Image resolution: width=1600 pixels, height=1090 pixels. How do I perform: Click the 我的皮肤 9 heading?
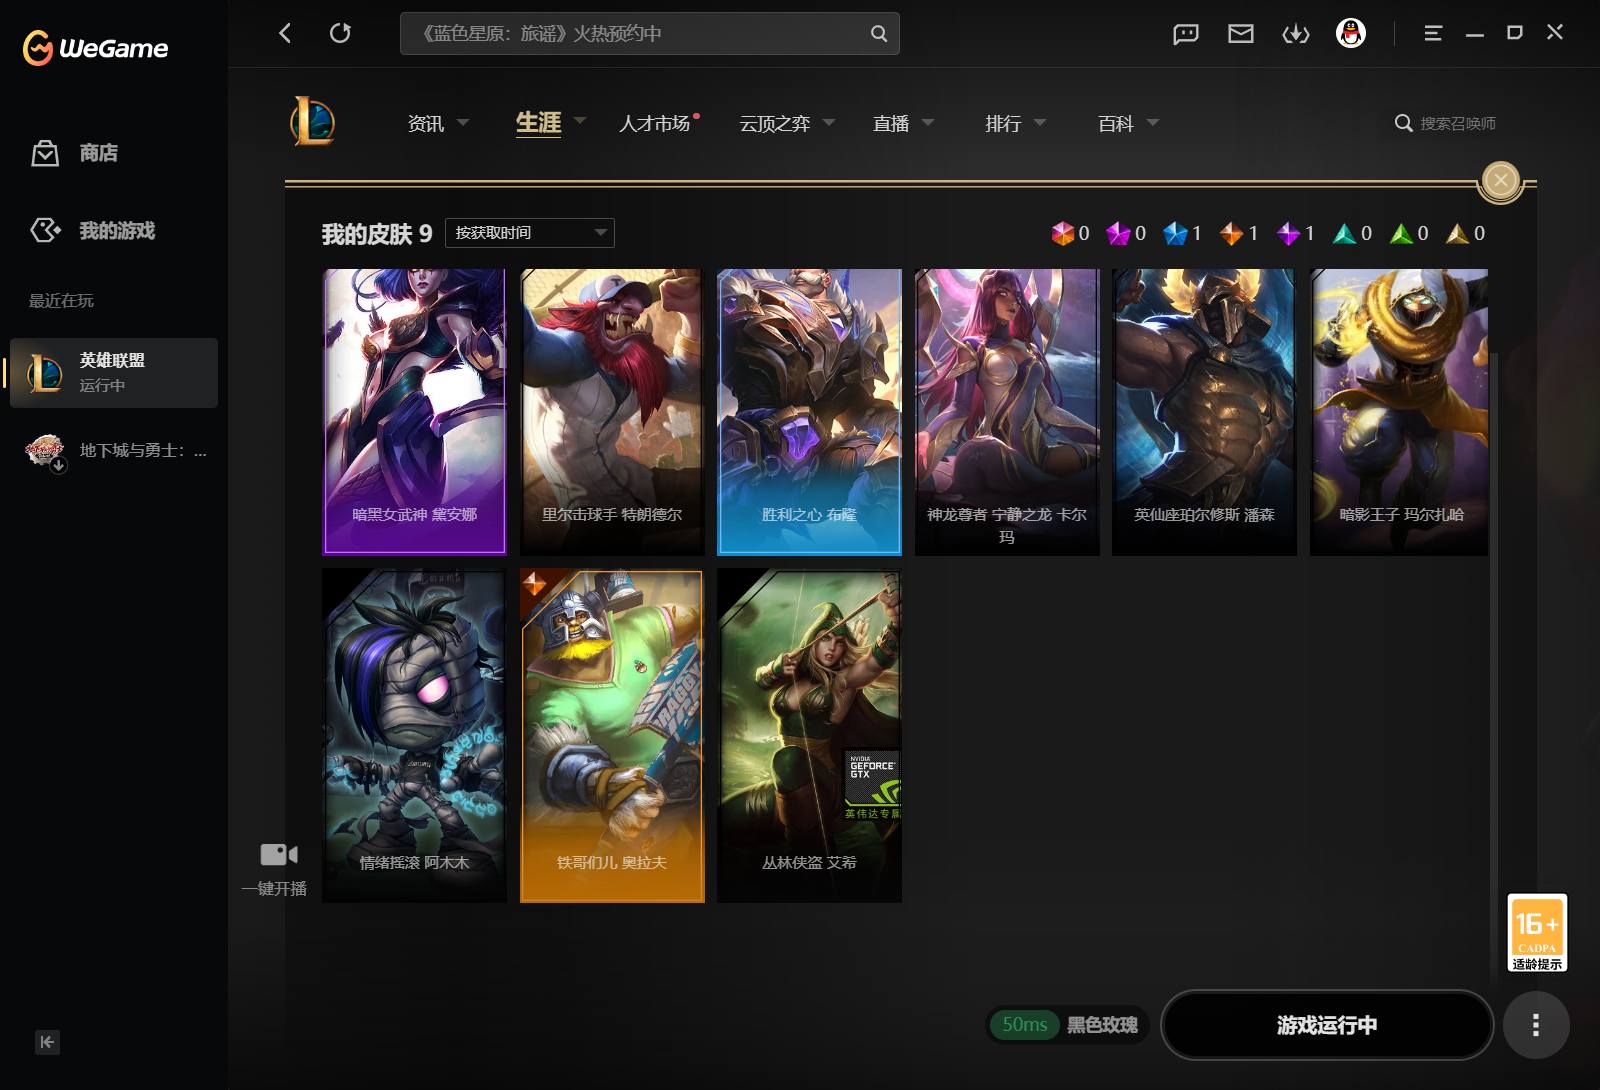376,234
